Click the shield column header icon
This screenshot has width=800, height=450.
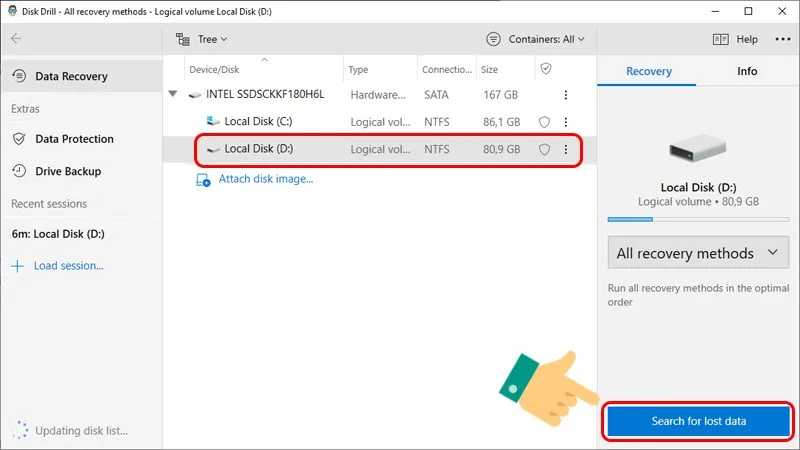pos(545,69)
